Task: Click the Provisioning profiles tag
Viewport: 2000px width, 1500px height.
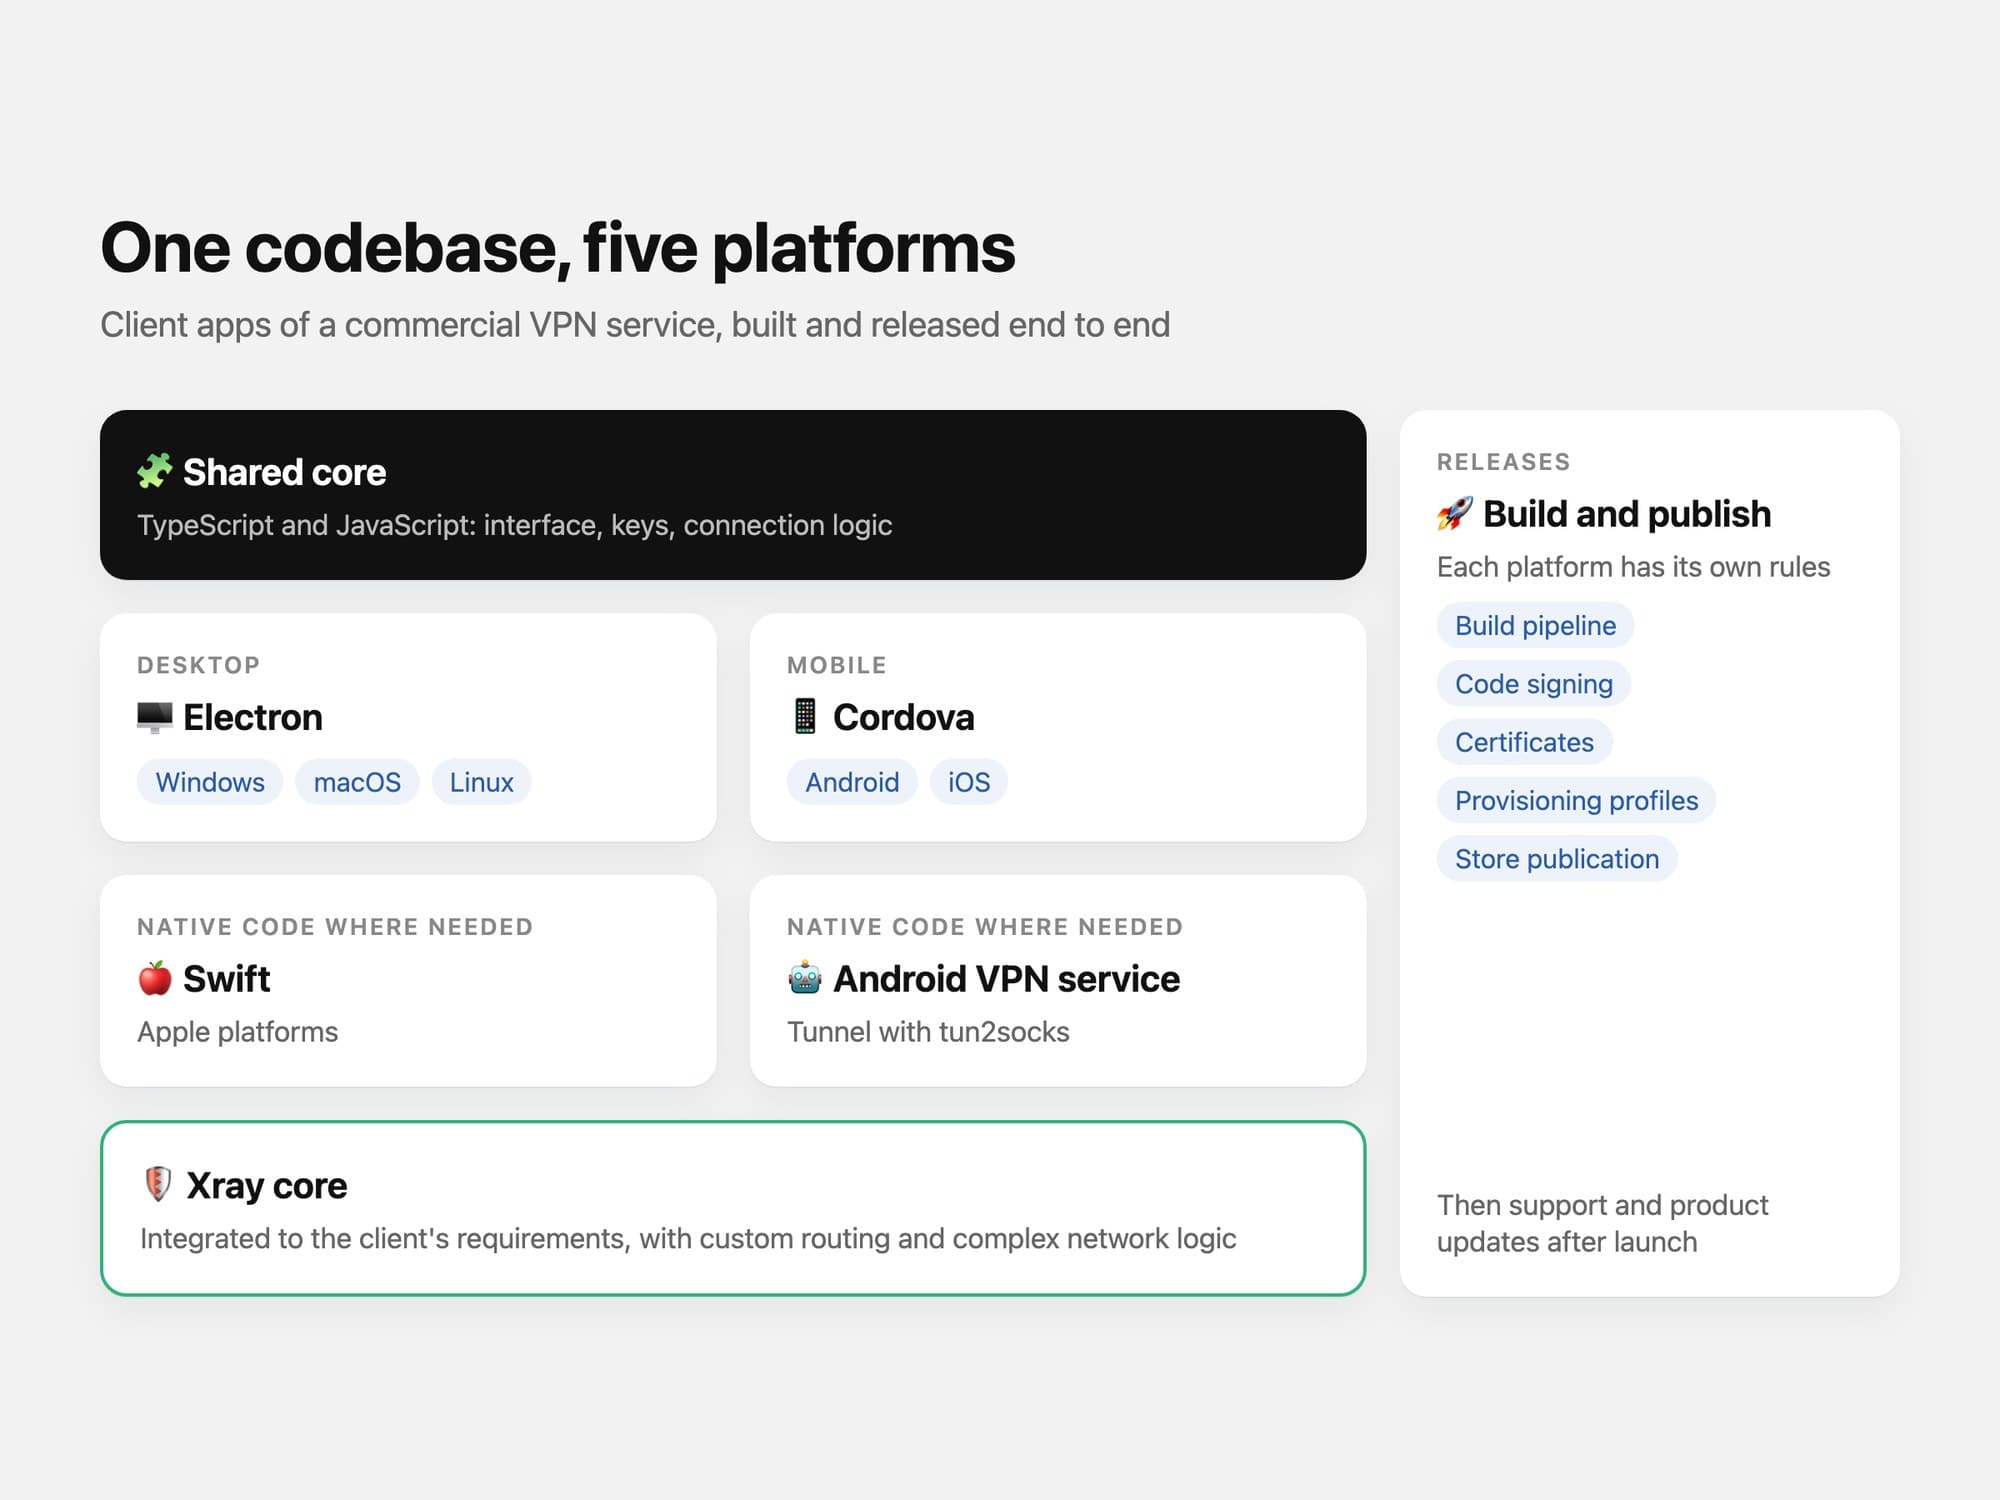Action: 1576,800
